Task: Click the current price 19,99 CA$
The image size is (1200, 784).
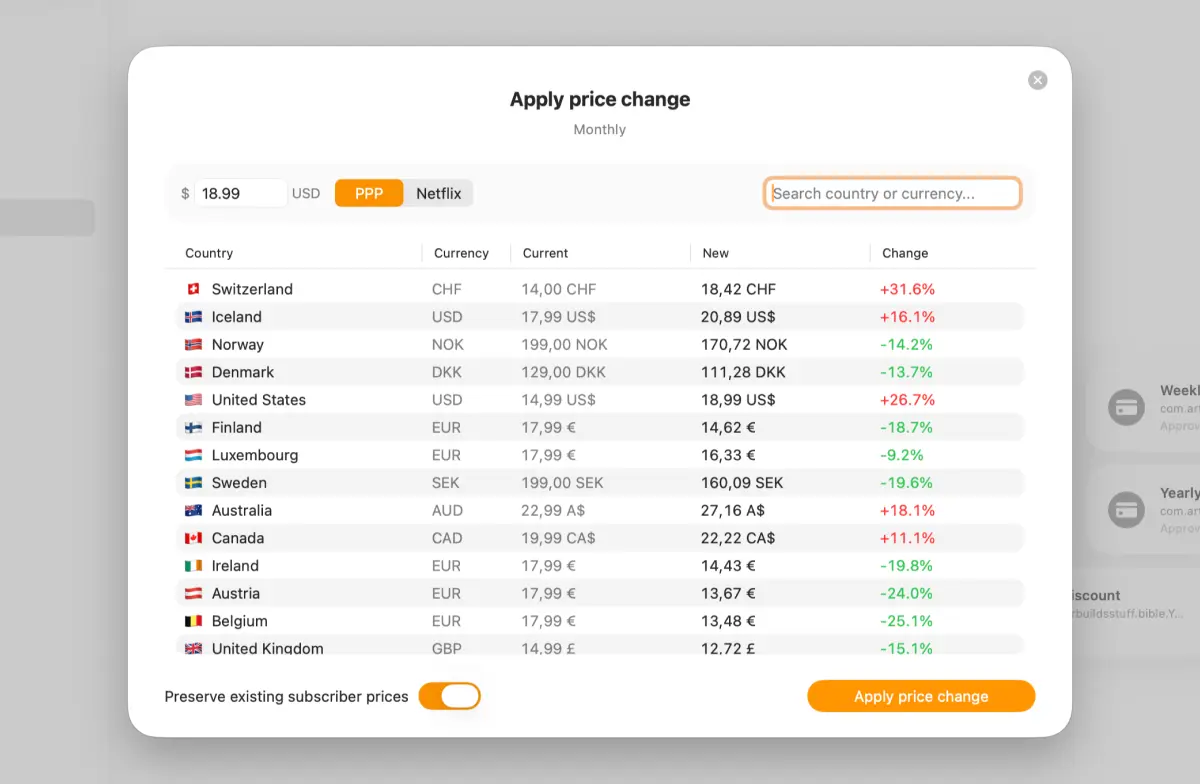Action: coord(558,538)
